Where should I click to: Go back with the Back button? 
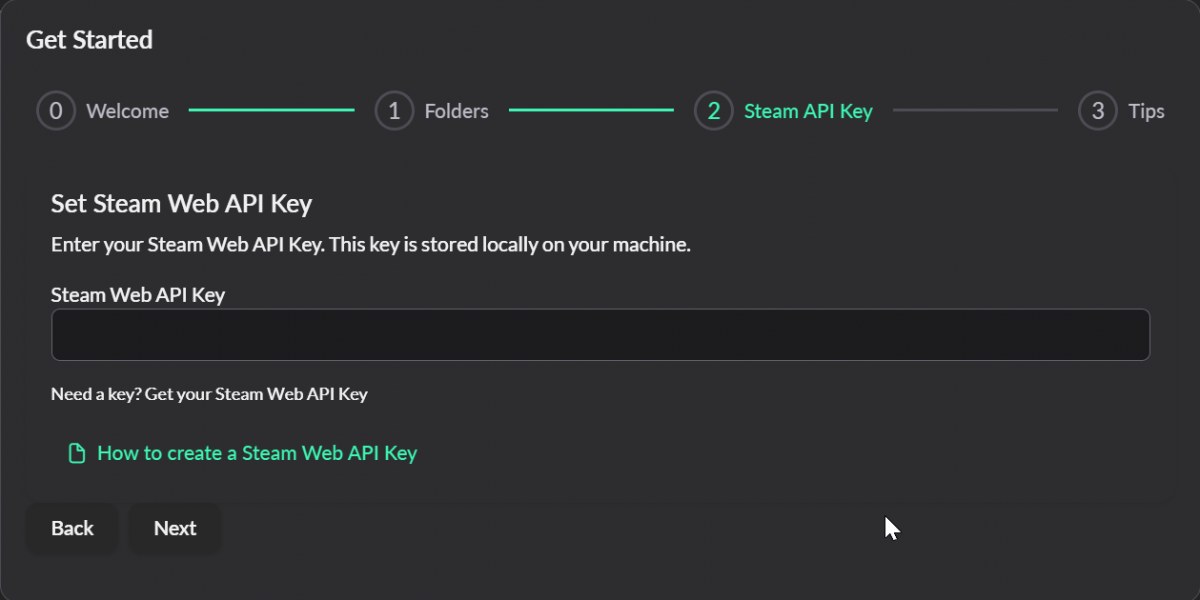(72, 528)
